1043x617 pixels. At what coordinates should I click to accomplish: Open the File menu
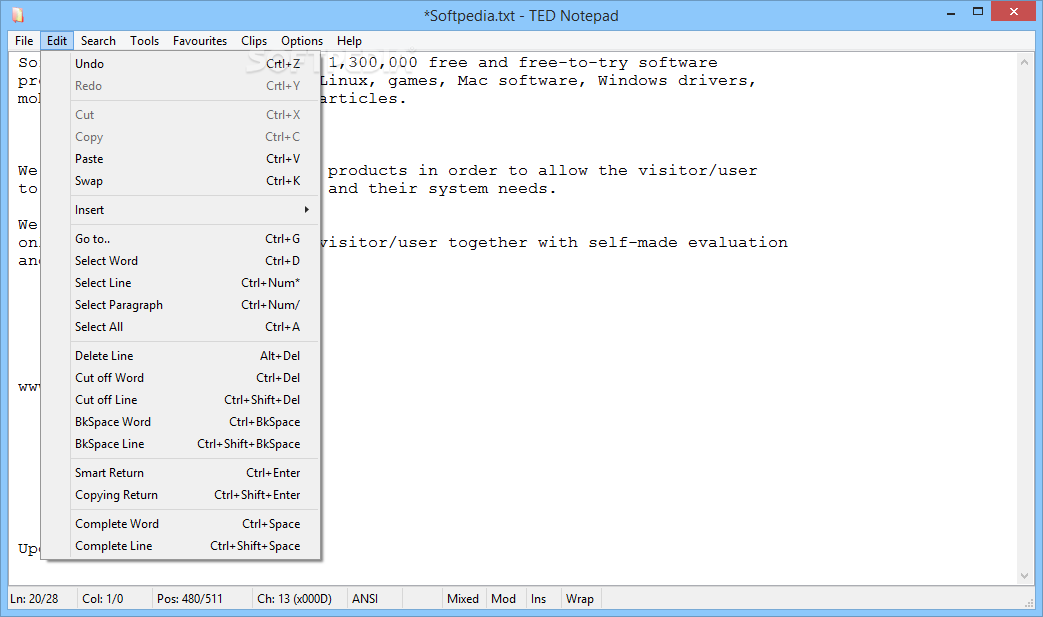[24, 41]
